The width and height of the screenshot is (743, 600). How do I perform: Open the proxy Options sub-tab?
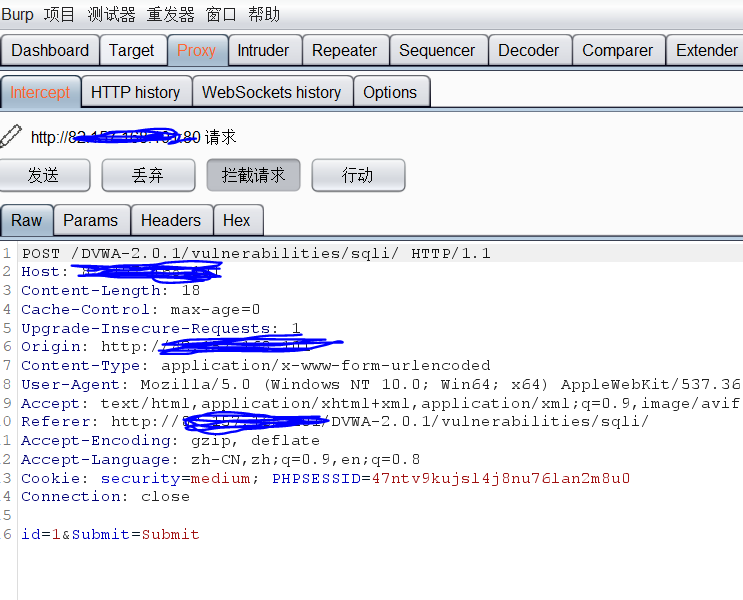[x=390, y=92]
